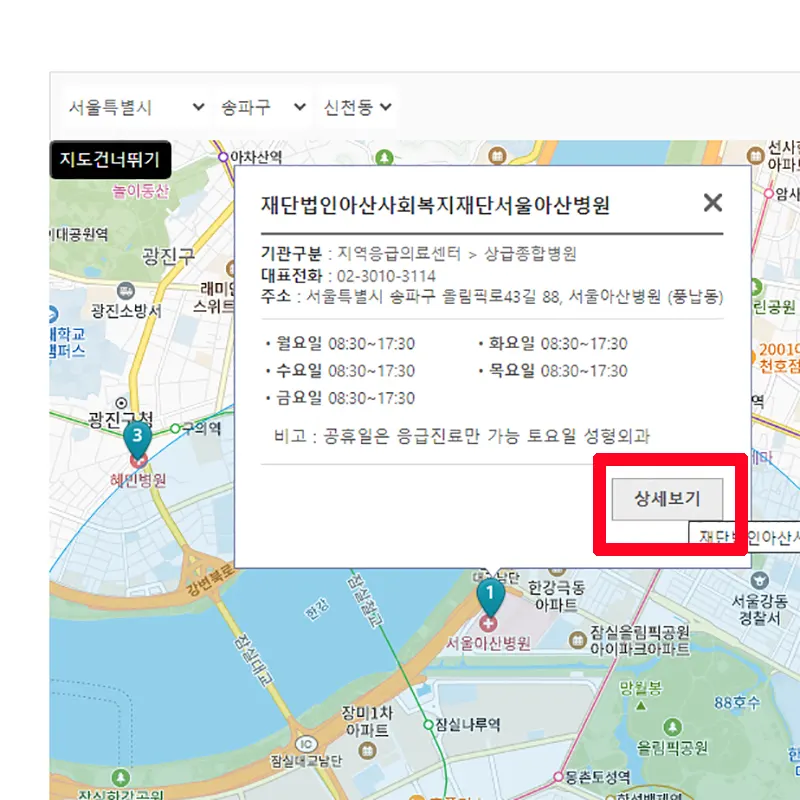The height and width of the screenshot is (800, 800).
Task: Click the 광진소방서 fire station icon
Action: coord(126,291)
